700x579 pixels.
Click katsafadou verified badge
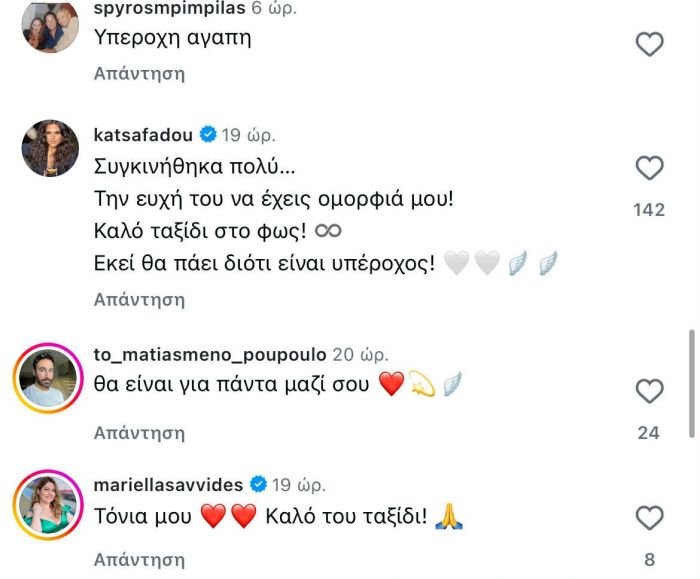pos(208,132)
